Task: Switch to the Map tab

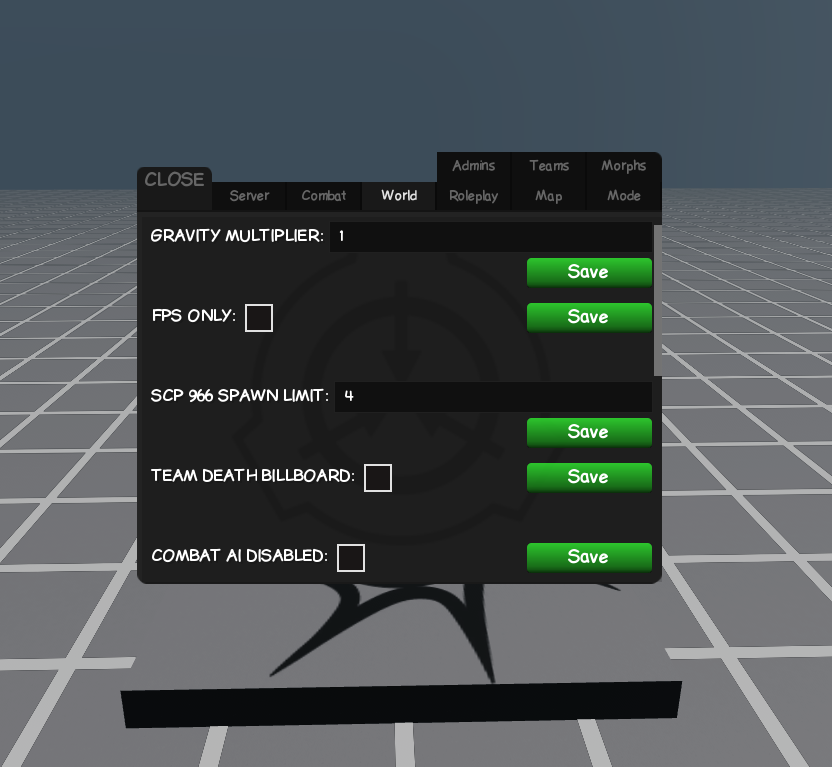Action: (548, 196)
